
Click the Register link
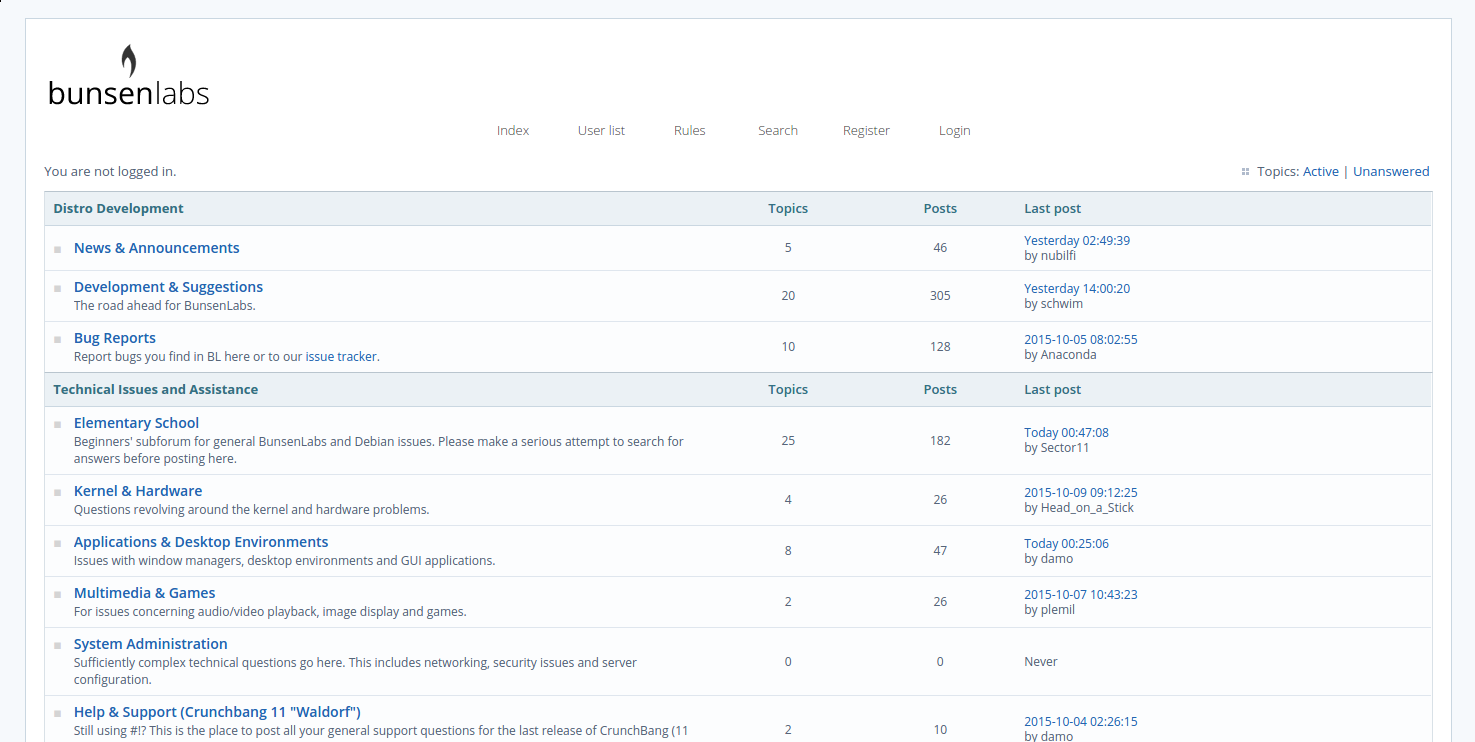(x=866, y=130)
